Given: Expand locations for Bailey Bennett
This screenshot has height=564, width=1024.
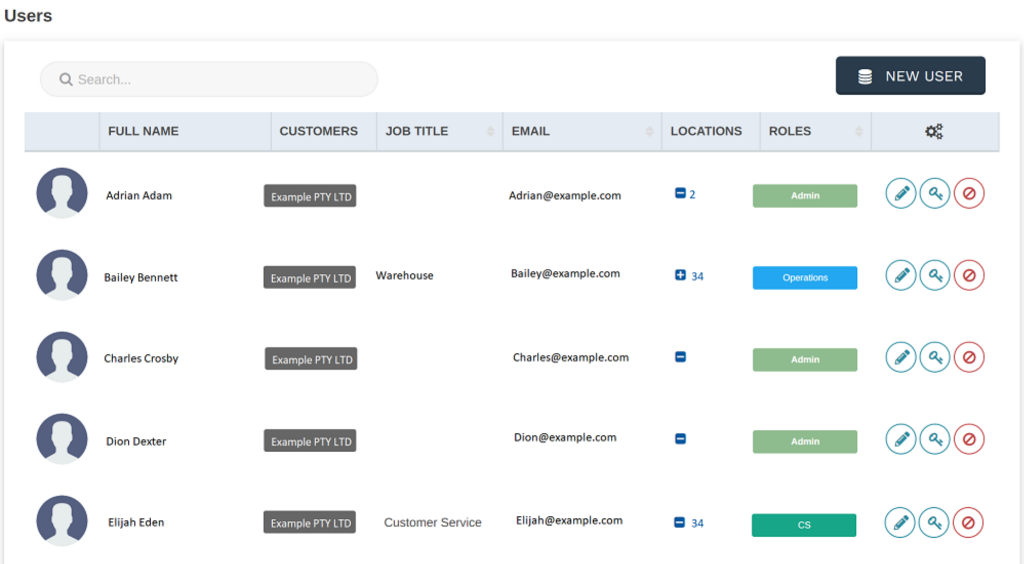Looking at the screenshot, I should point(680,275).
